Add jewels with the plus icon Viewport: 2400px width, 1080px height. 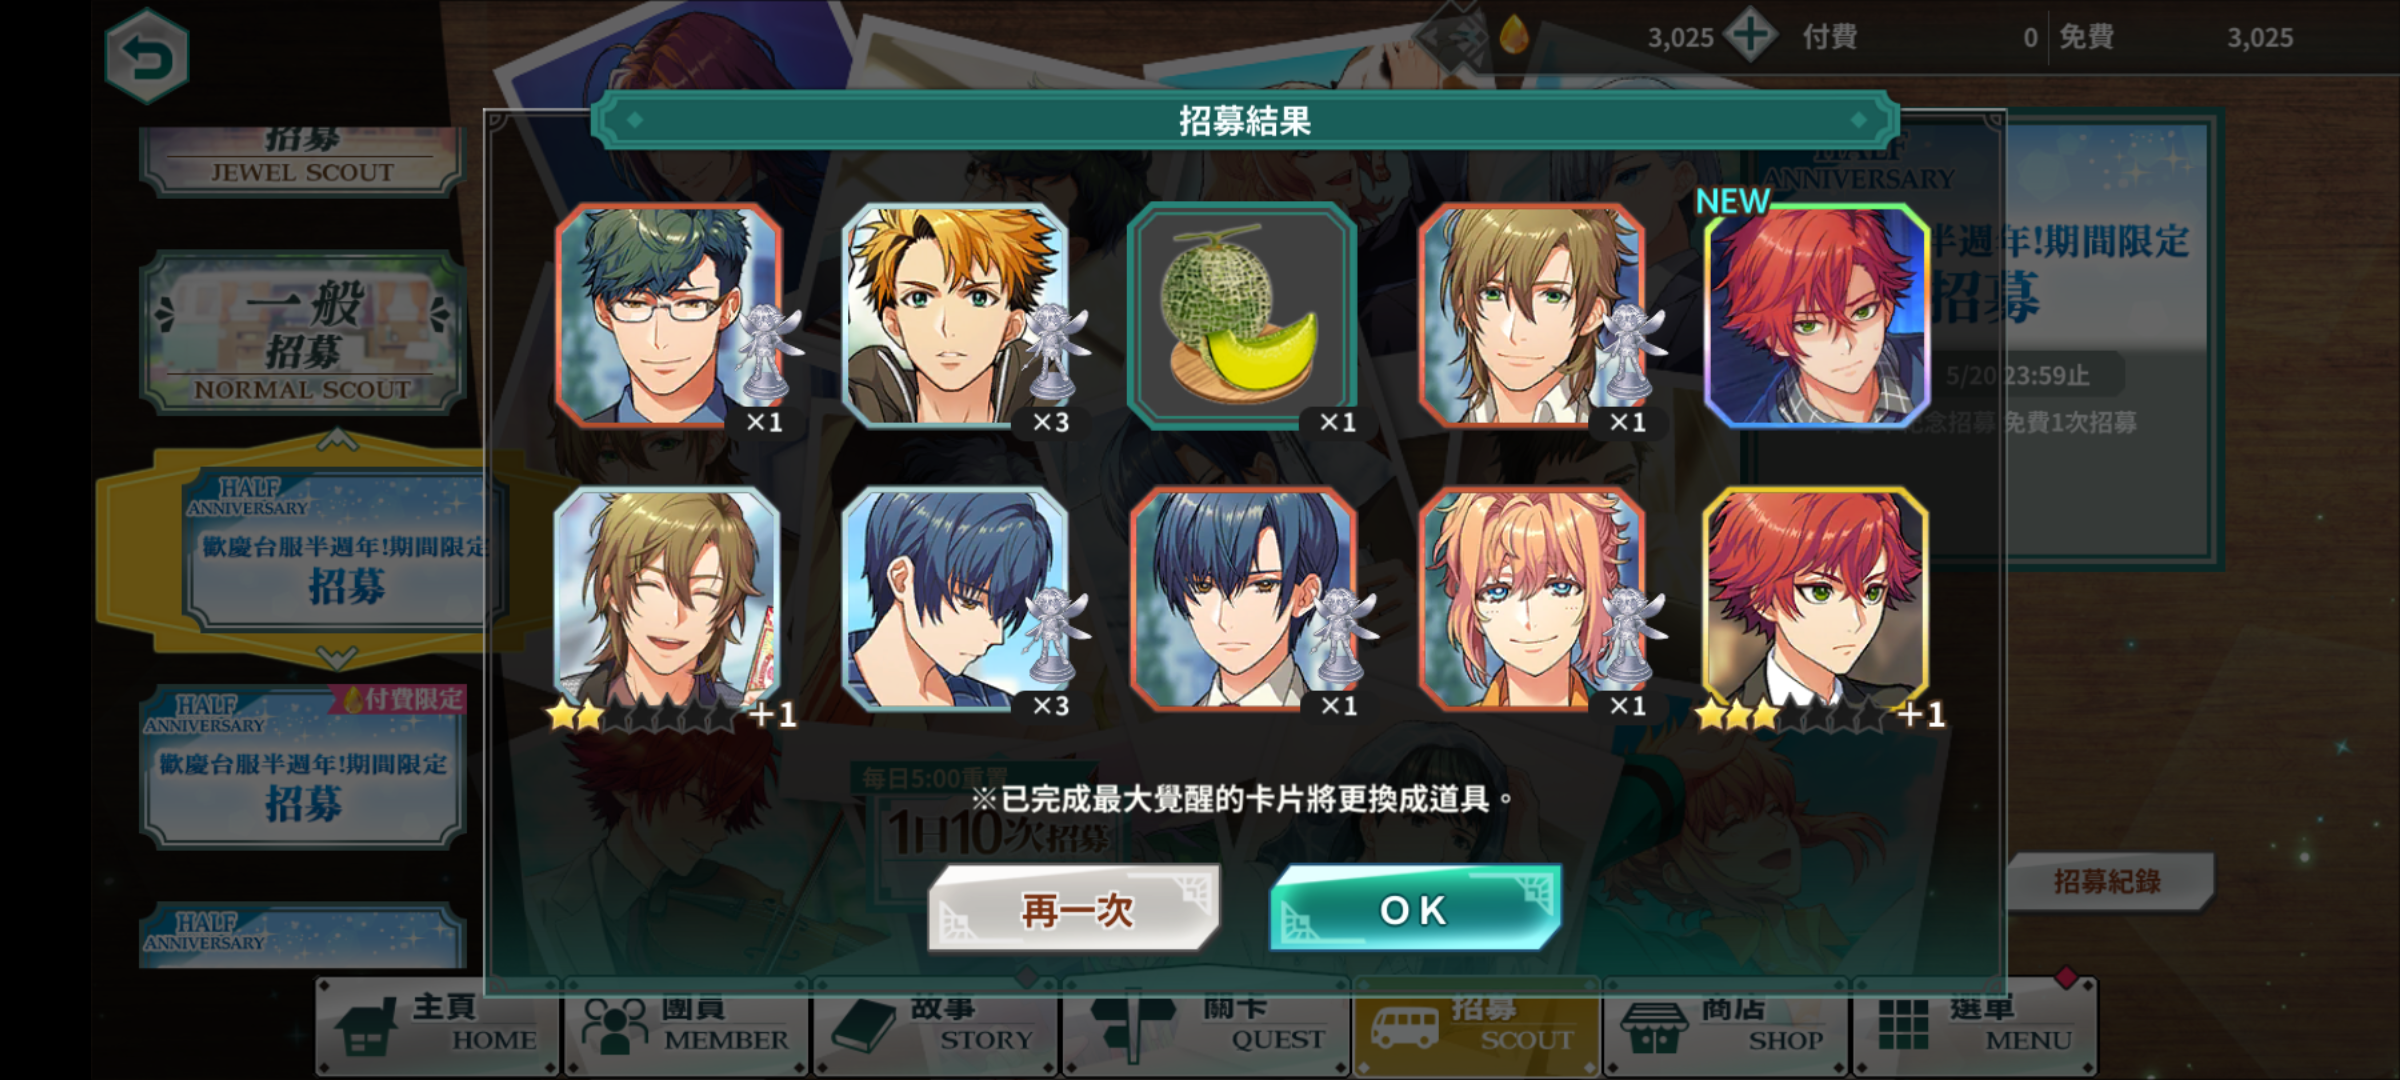pyautogui.click(x=1751, y=36)
